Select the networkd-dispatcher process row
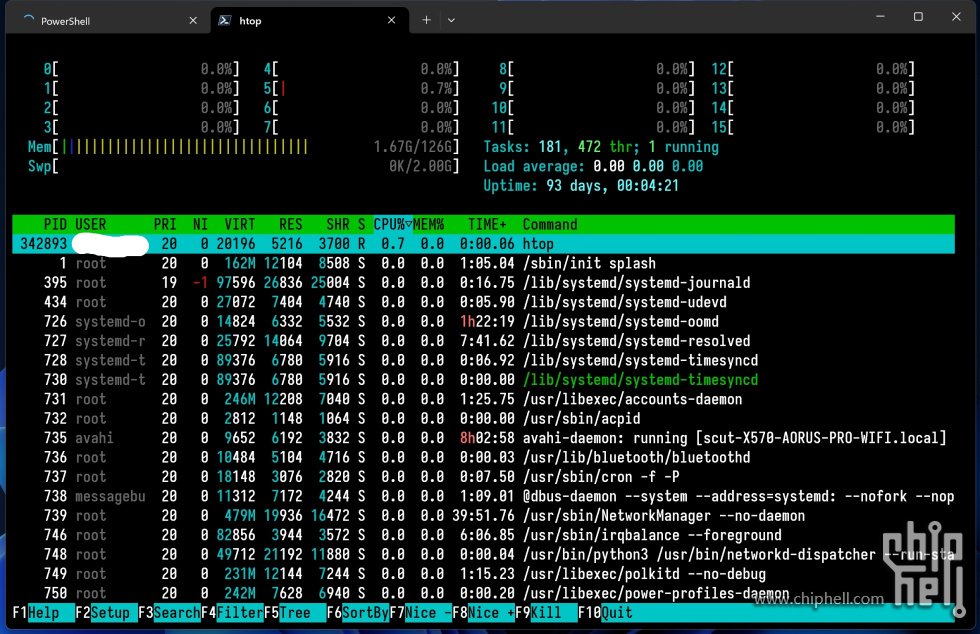Image resolution: width=980 pixels, height=634 pixels. point(483,554)
